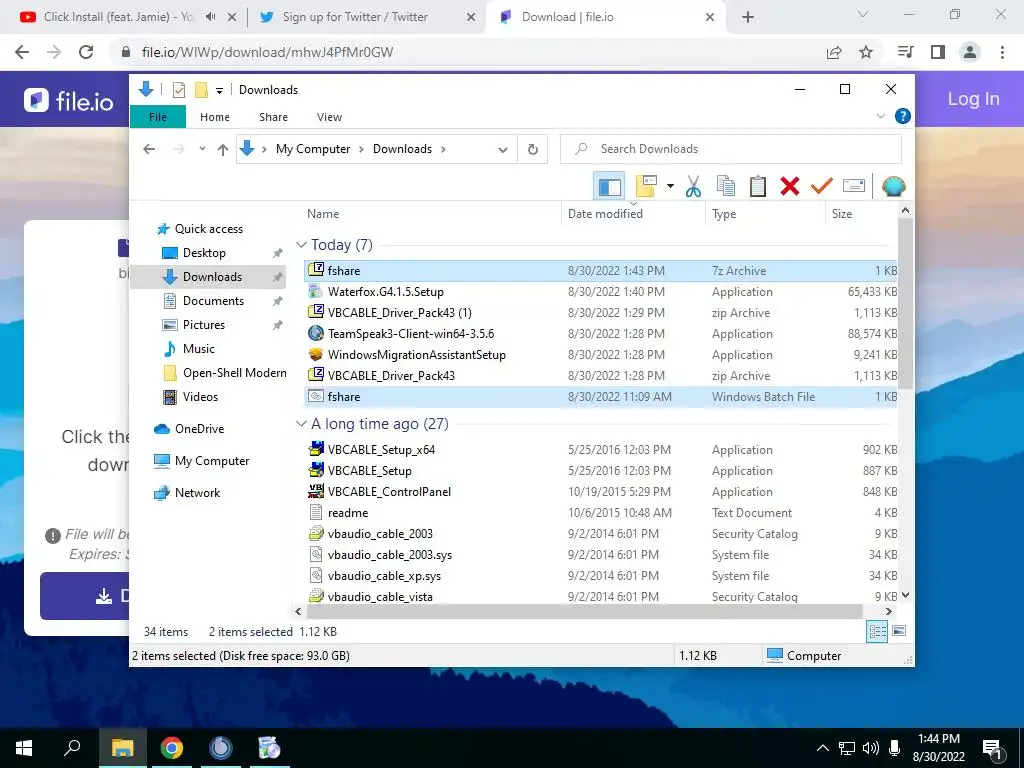
Task: Click the Paste clipboard icon
Action: [758, 187]
